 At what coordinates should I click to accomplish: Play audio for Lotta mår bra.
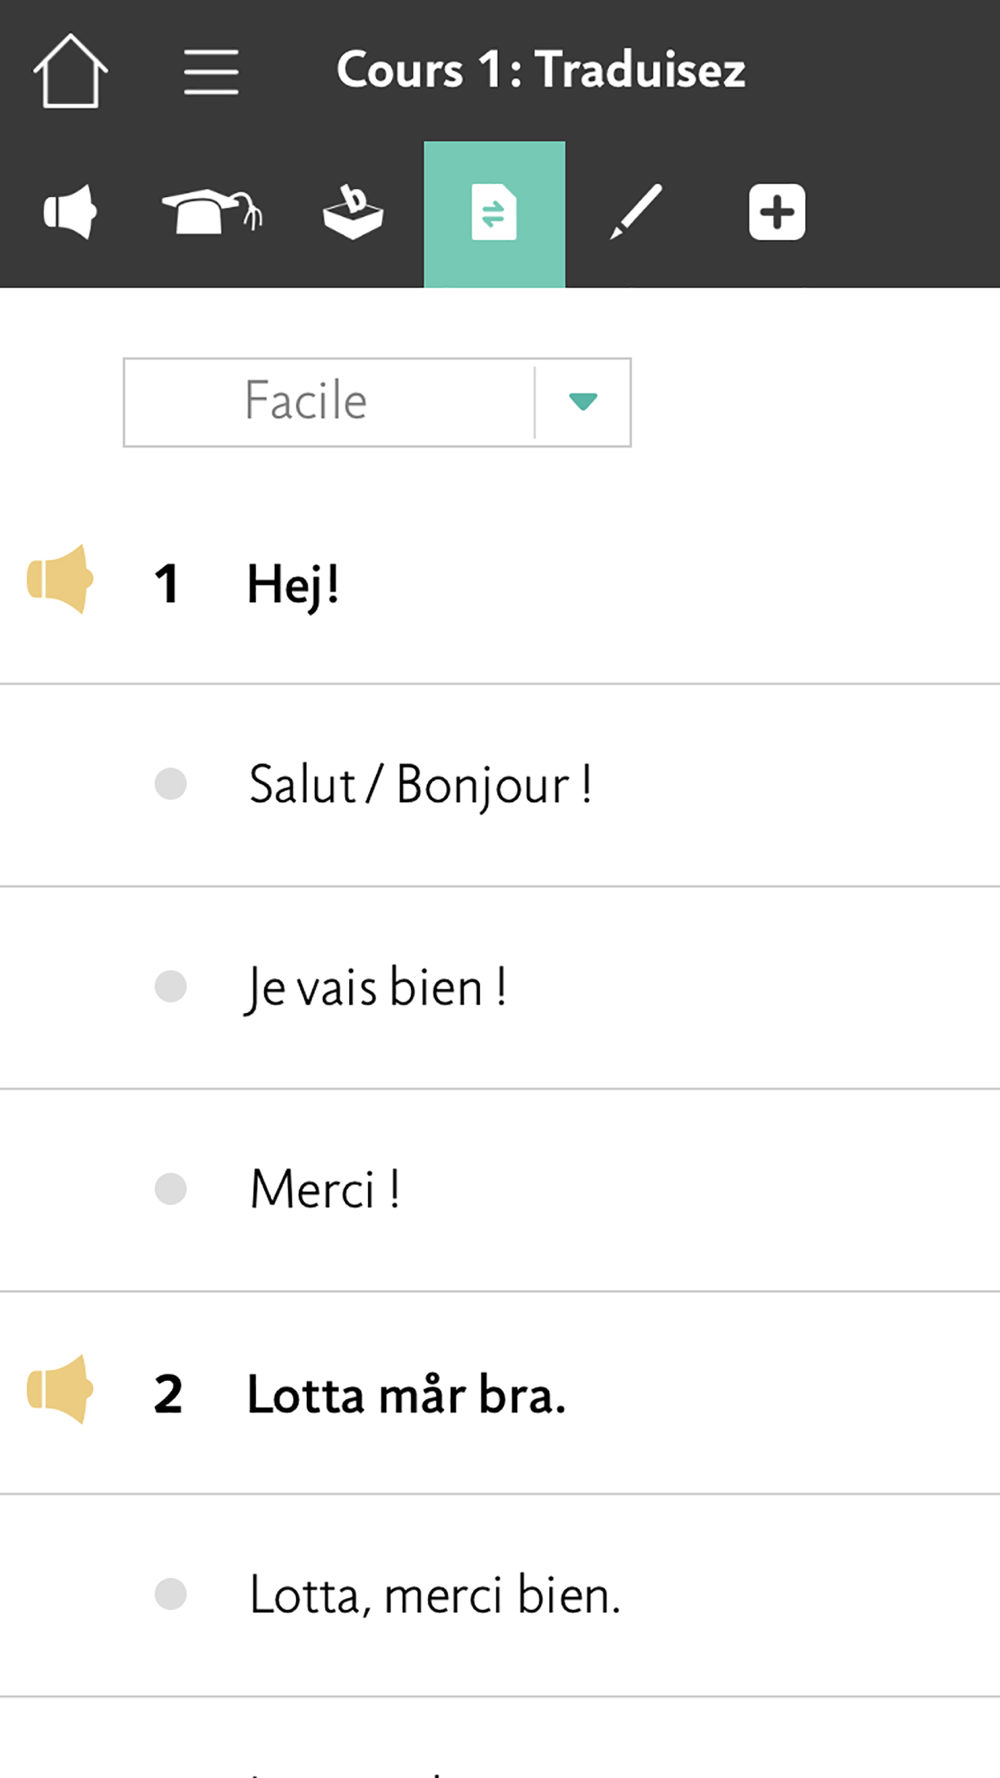point(60,1389)
